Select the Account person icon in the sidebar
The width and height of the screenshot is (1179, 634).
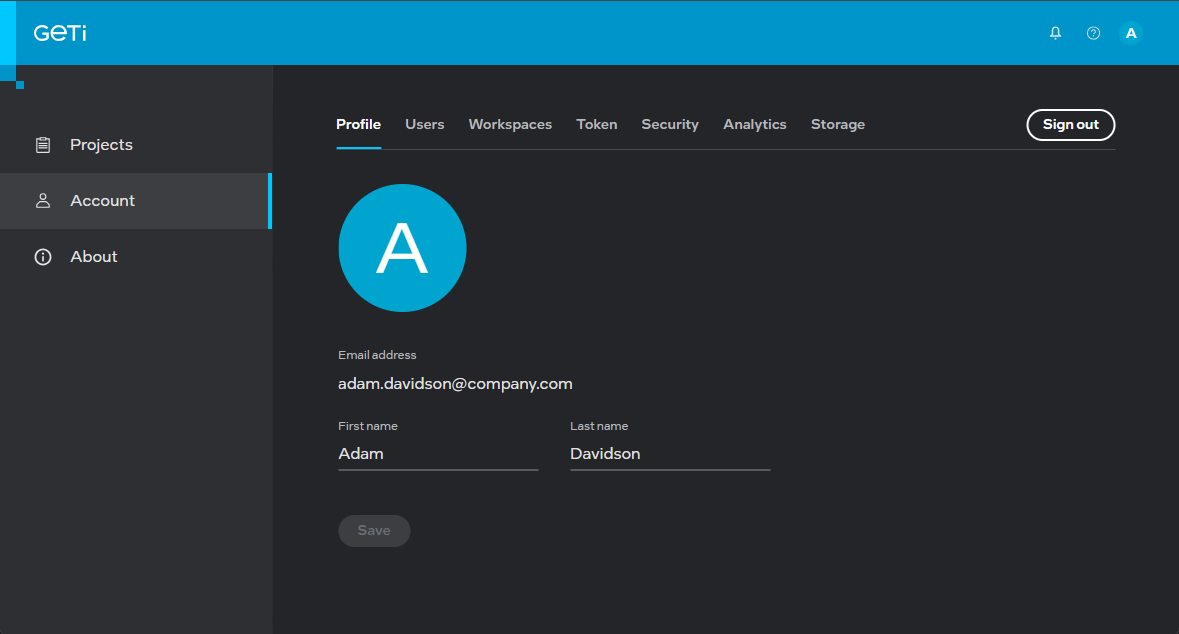(x=43, y=201)
